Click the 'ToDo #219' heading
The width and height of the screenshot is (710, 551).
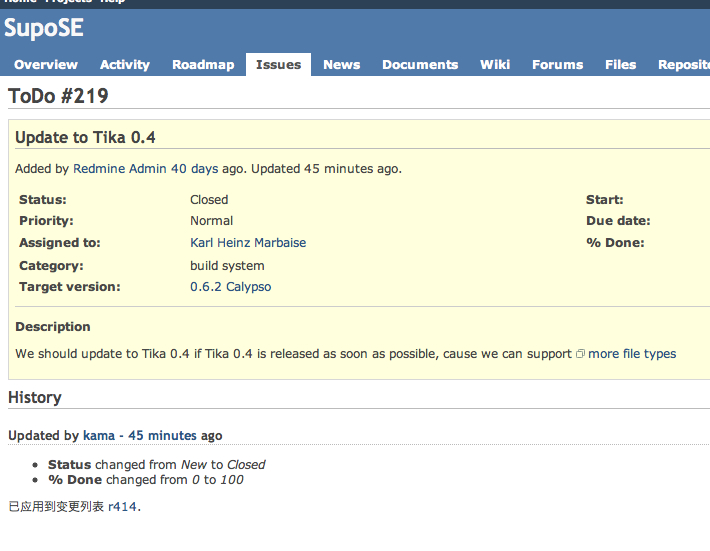[58, 96]
